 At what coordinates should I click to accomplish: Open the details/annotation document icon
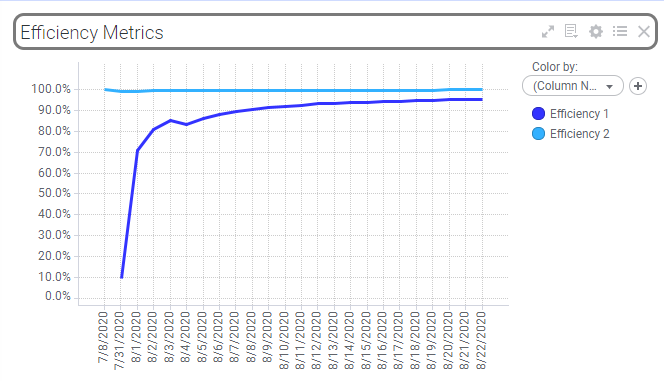pyautogui.click(x=571, y=31)
